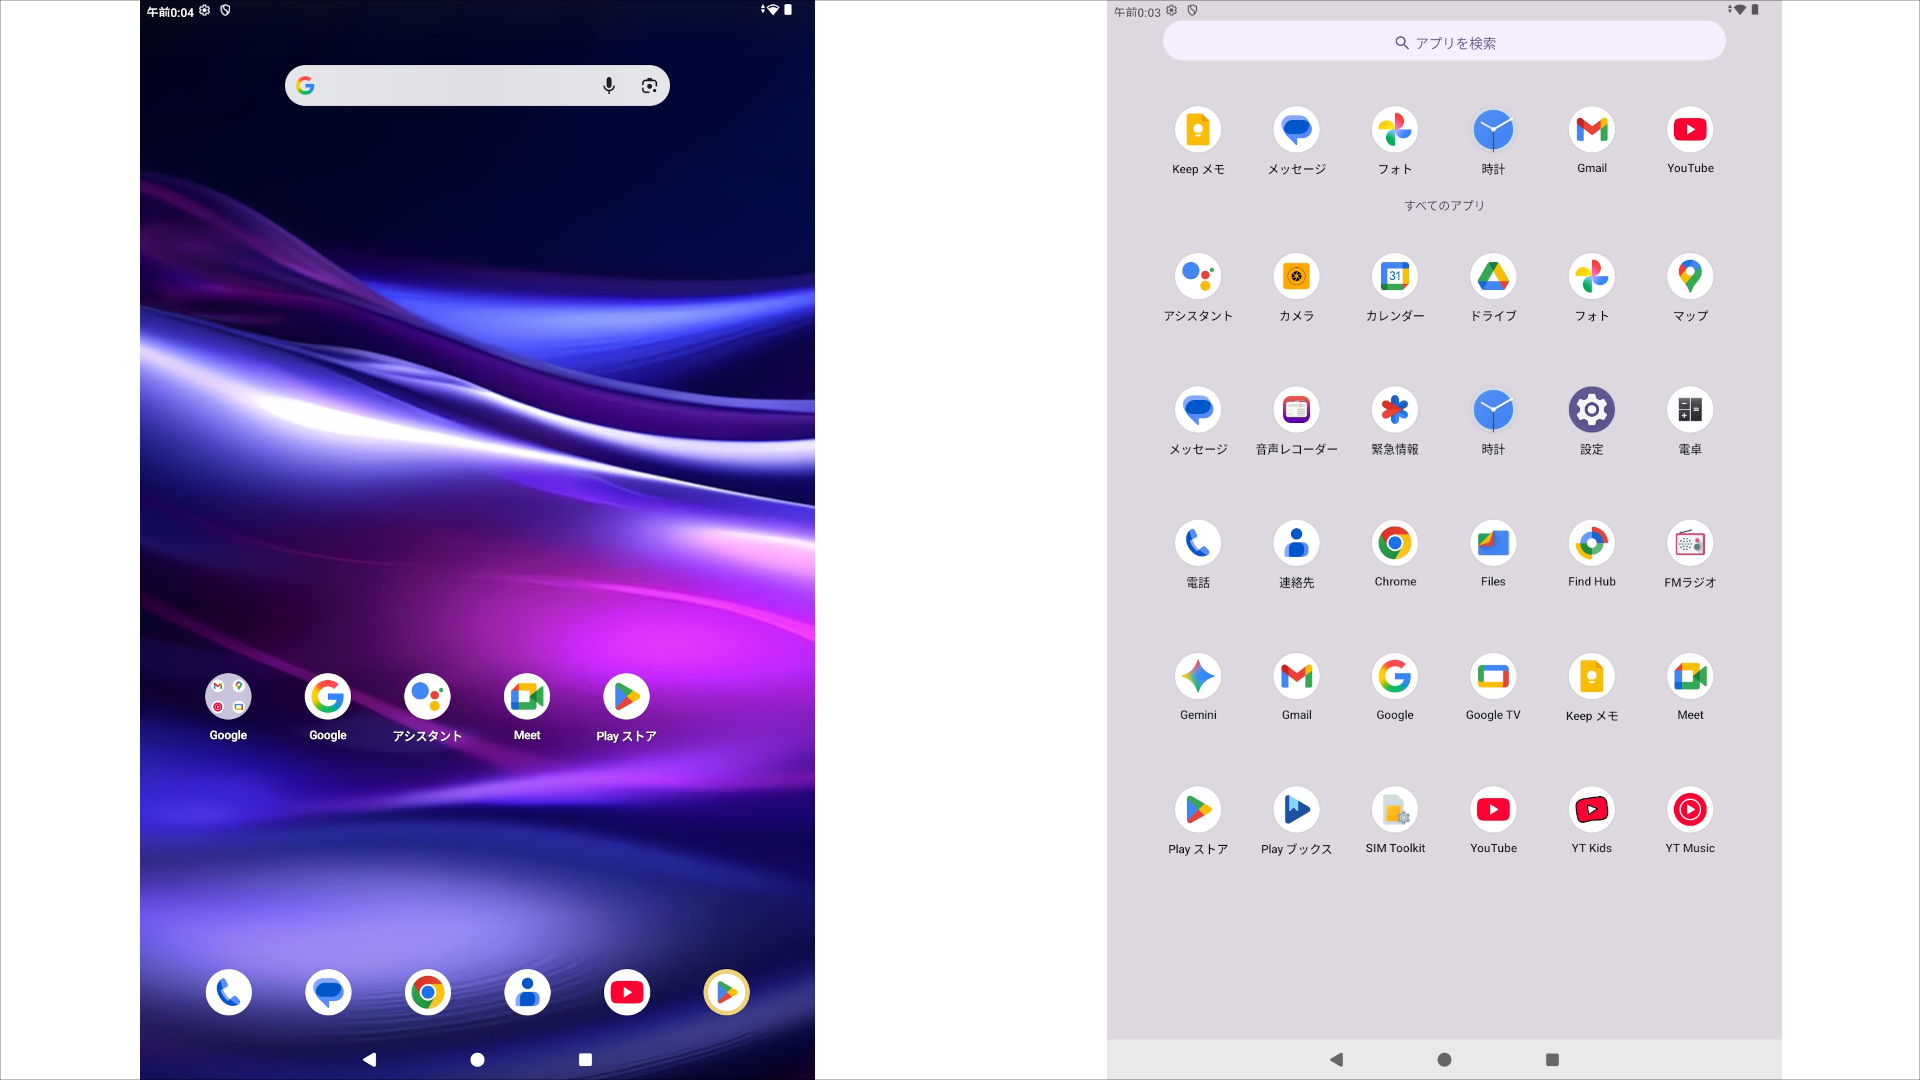Viewport: 1920px width, 1080px height.
Task: Tap the microphone in Google search widget
Action: [x=609, y=86]
